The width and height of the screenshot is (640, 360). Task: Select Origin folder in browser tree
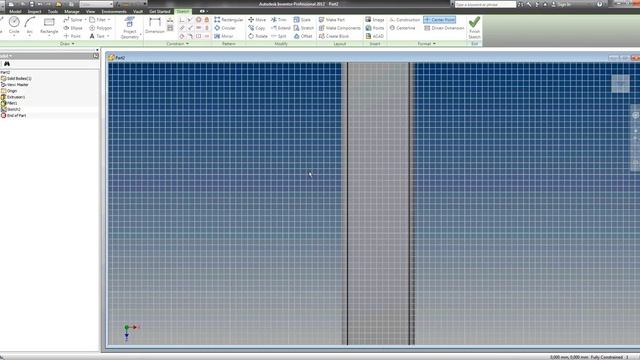(9, 91)
